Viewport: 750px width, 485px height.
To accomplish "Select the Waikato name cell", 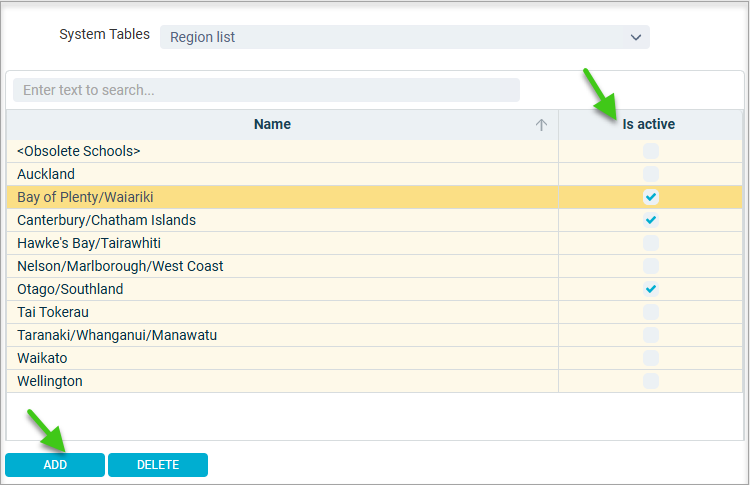I will tap(282, 358).
